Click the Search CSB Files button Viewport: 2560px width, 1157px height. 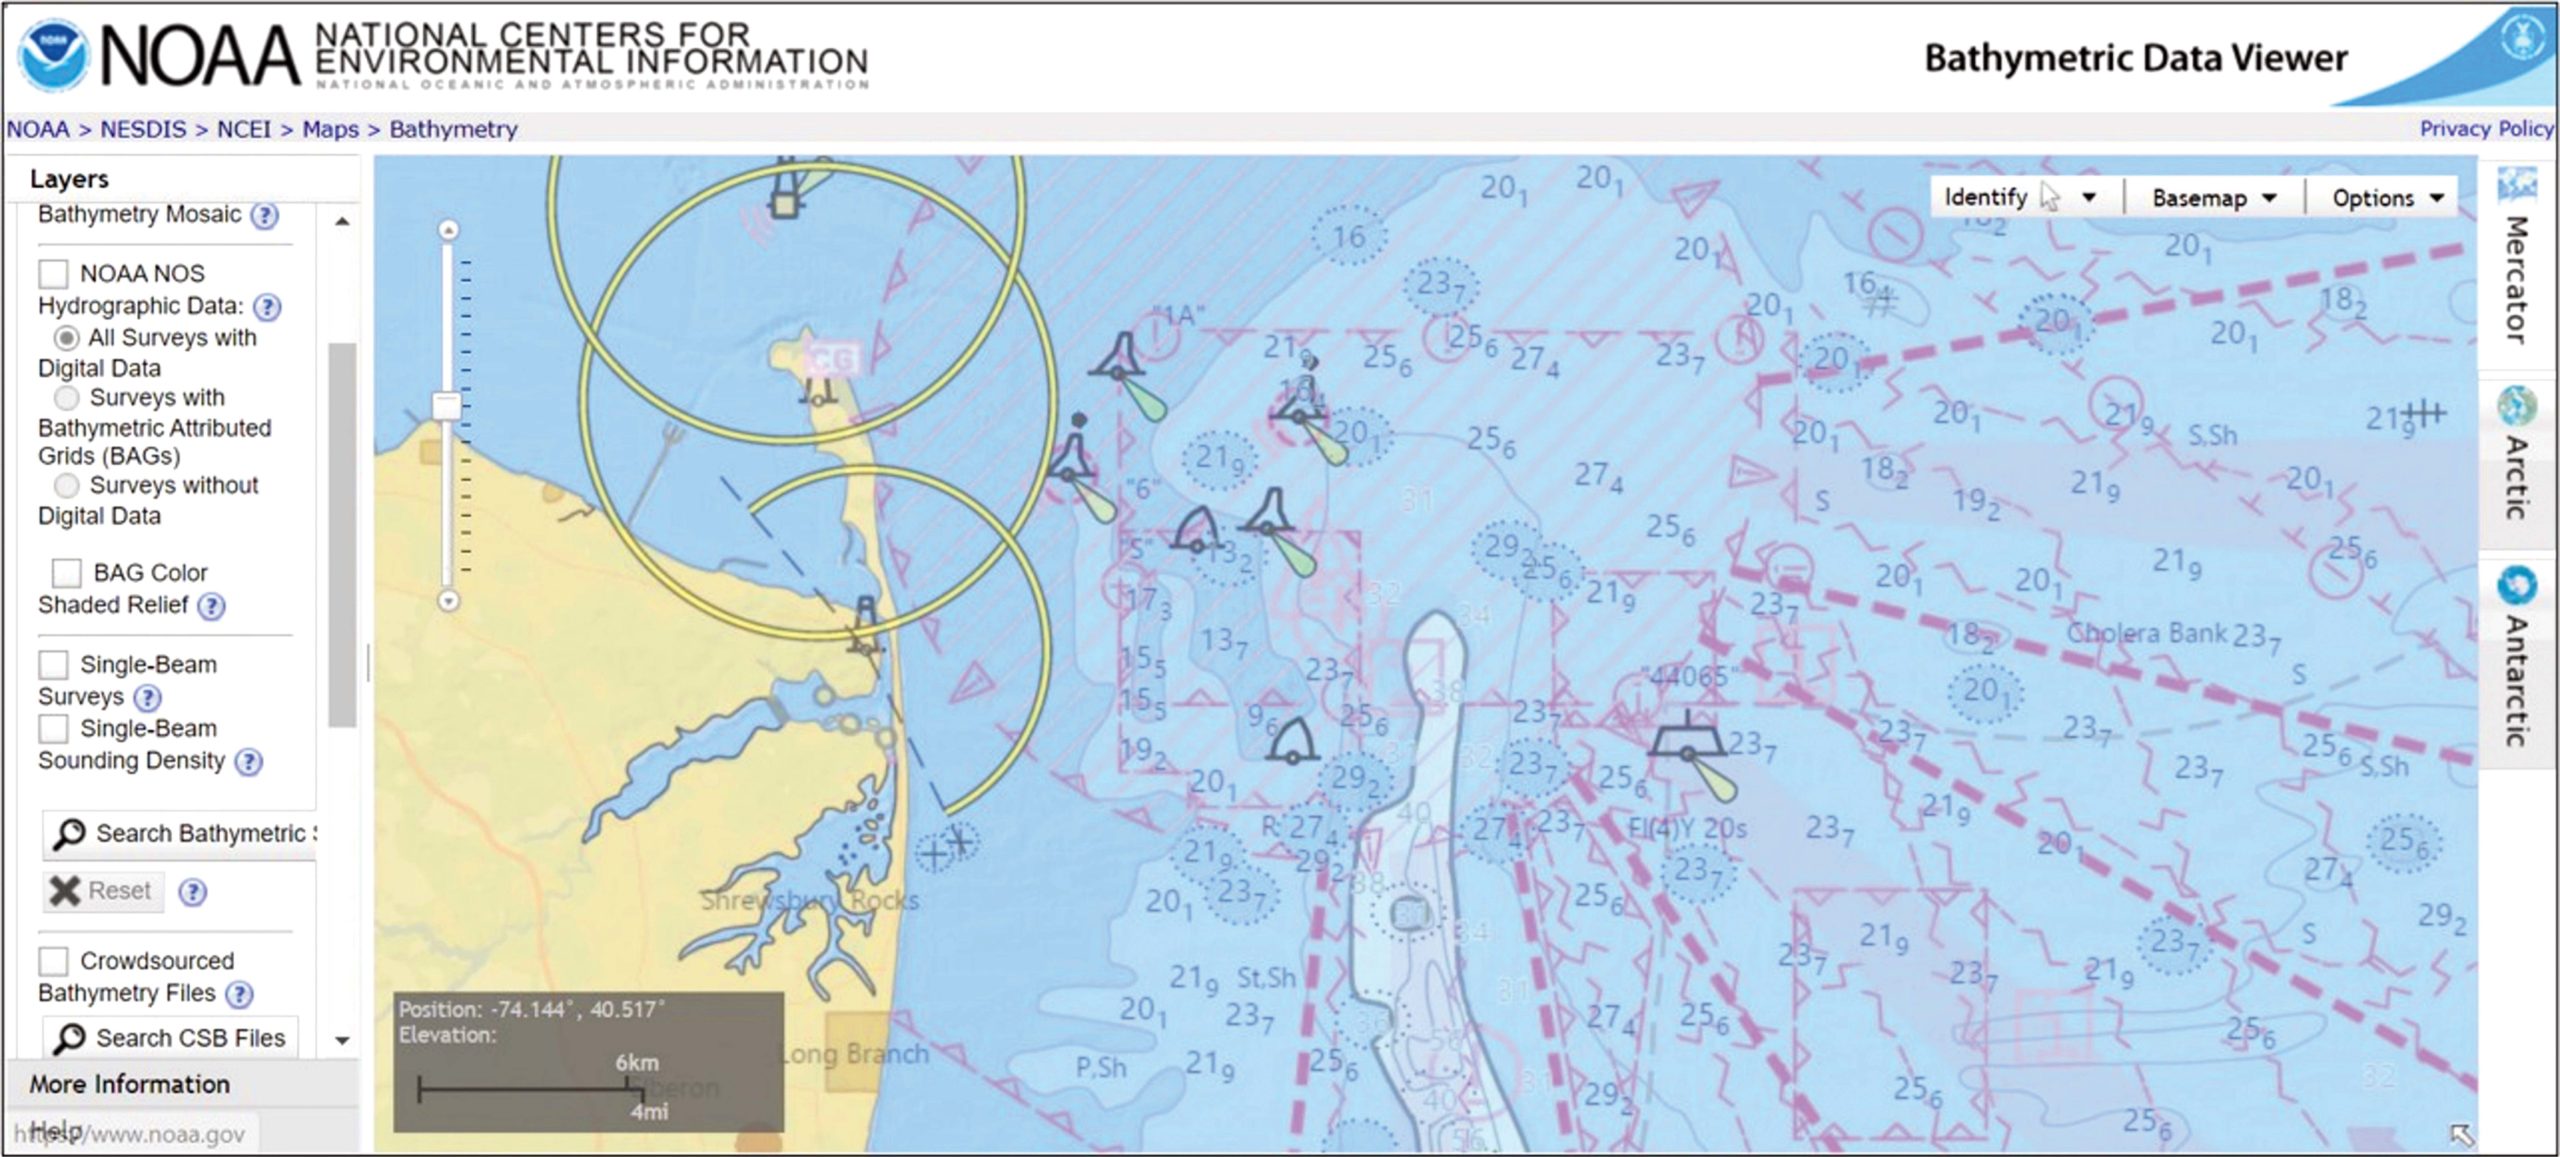(x=171, y=1038)
